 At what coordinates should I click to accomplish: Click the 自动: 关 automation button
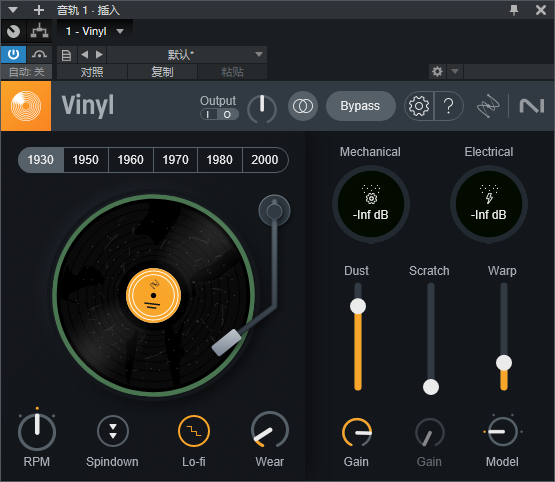27,72
